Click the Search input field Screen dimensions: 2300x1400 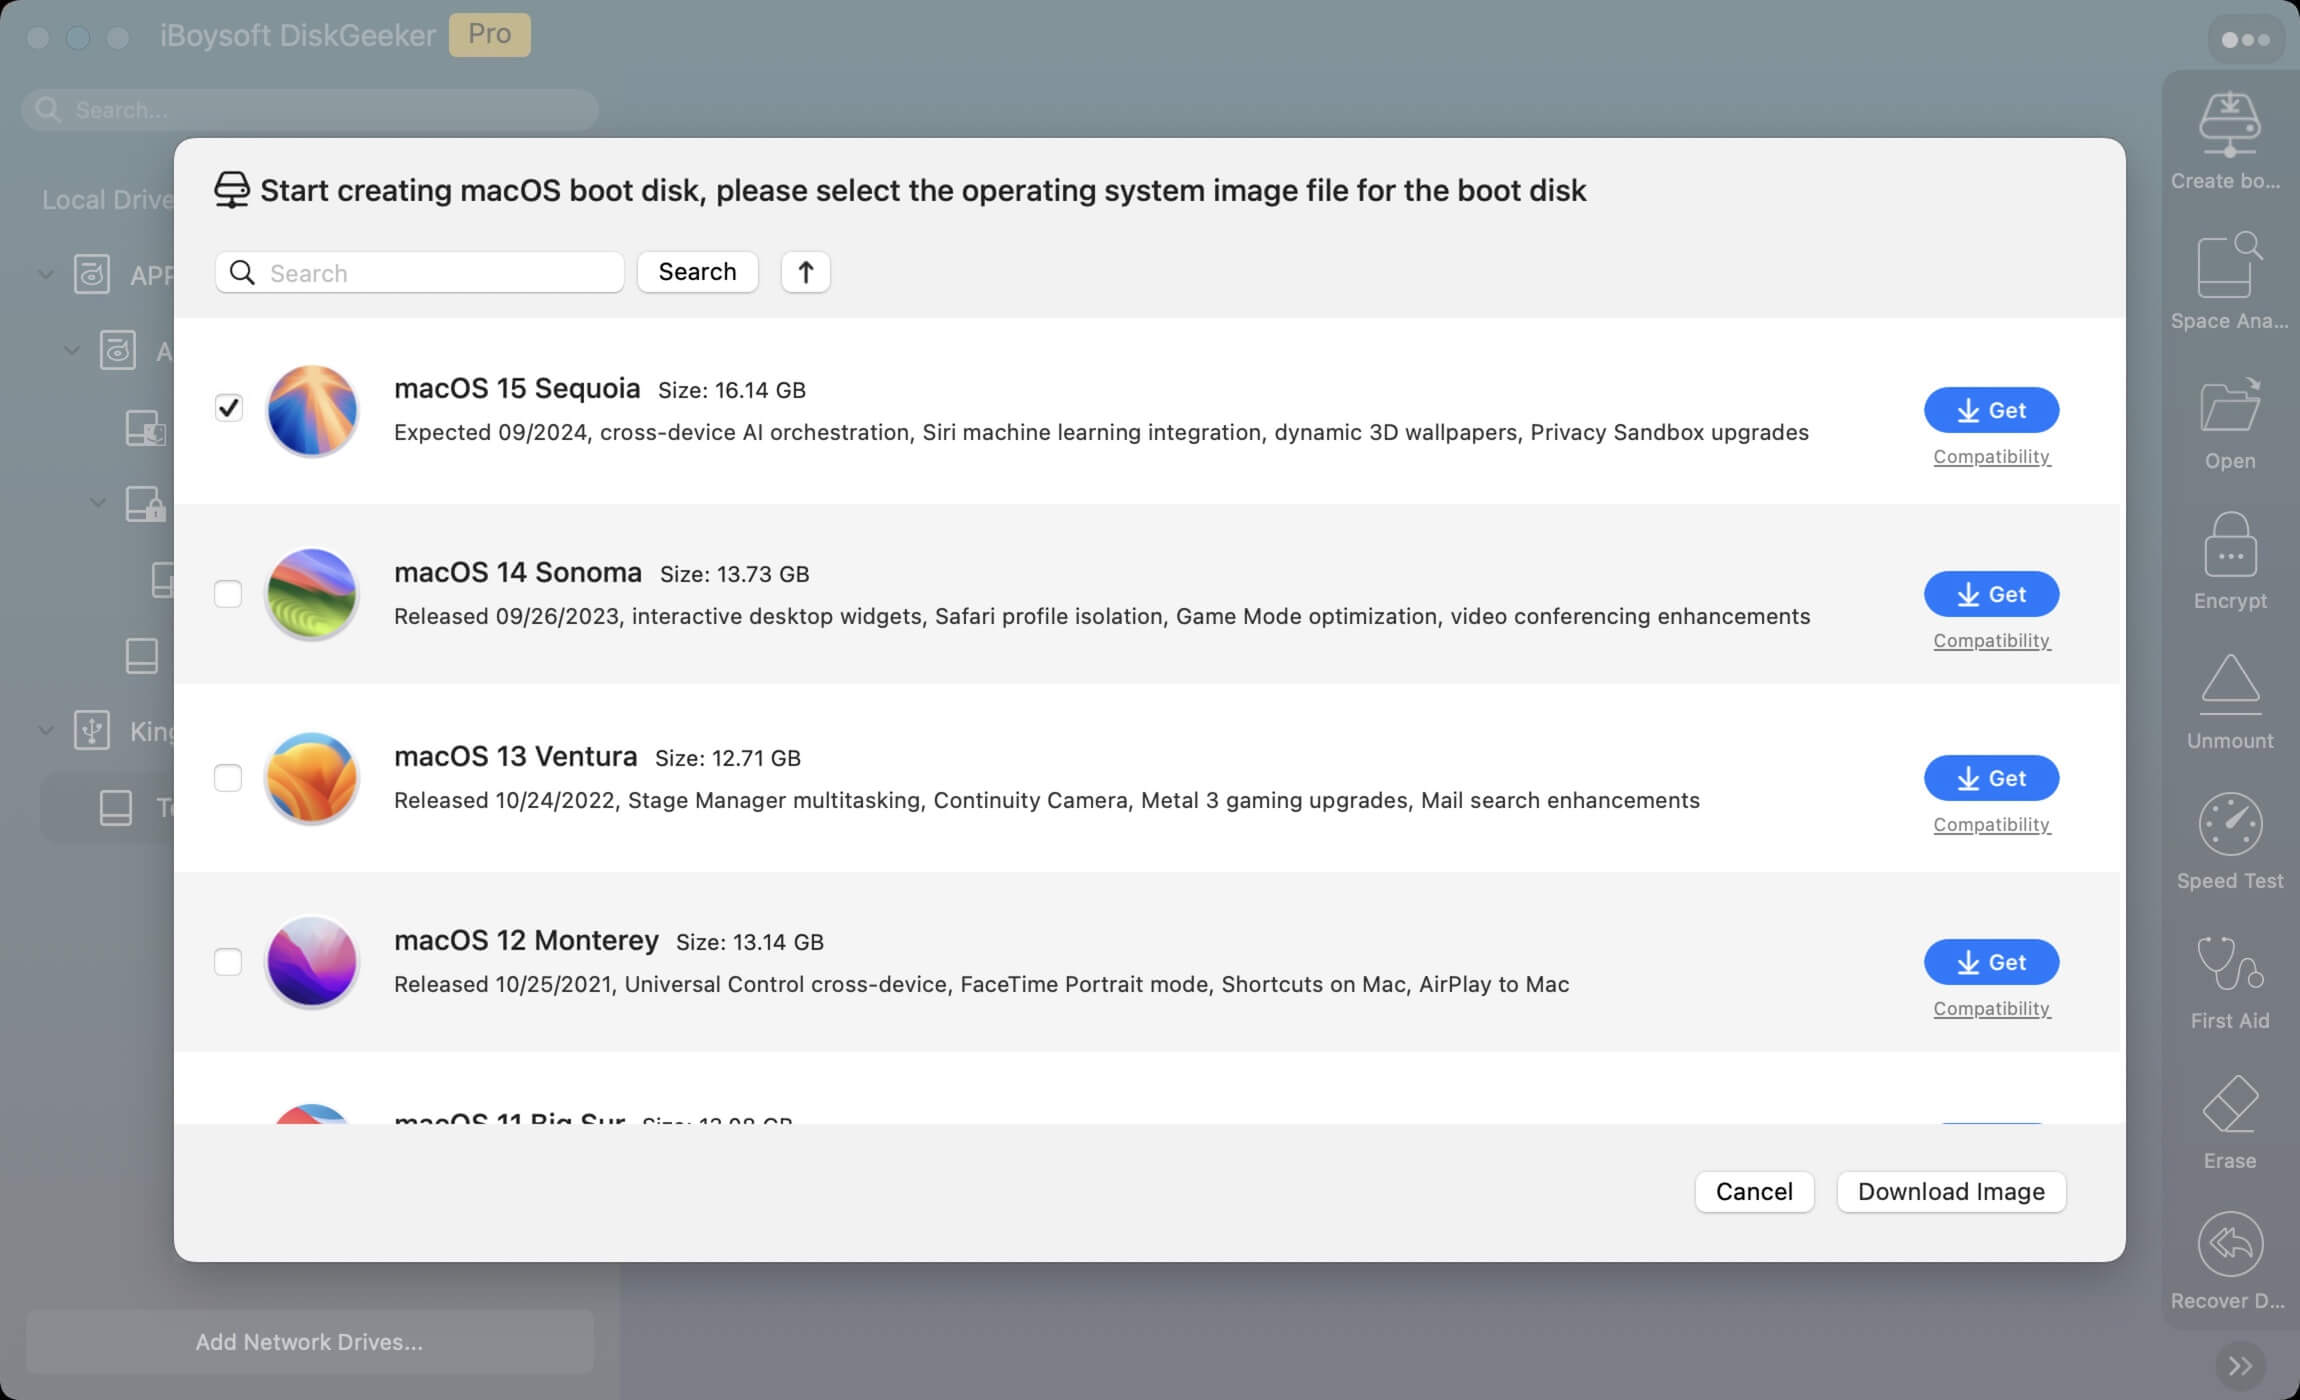417,271
